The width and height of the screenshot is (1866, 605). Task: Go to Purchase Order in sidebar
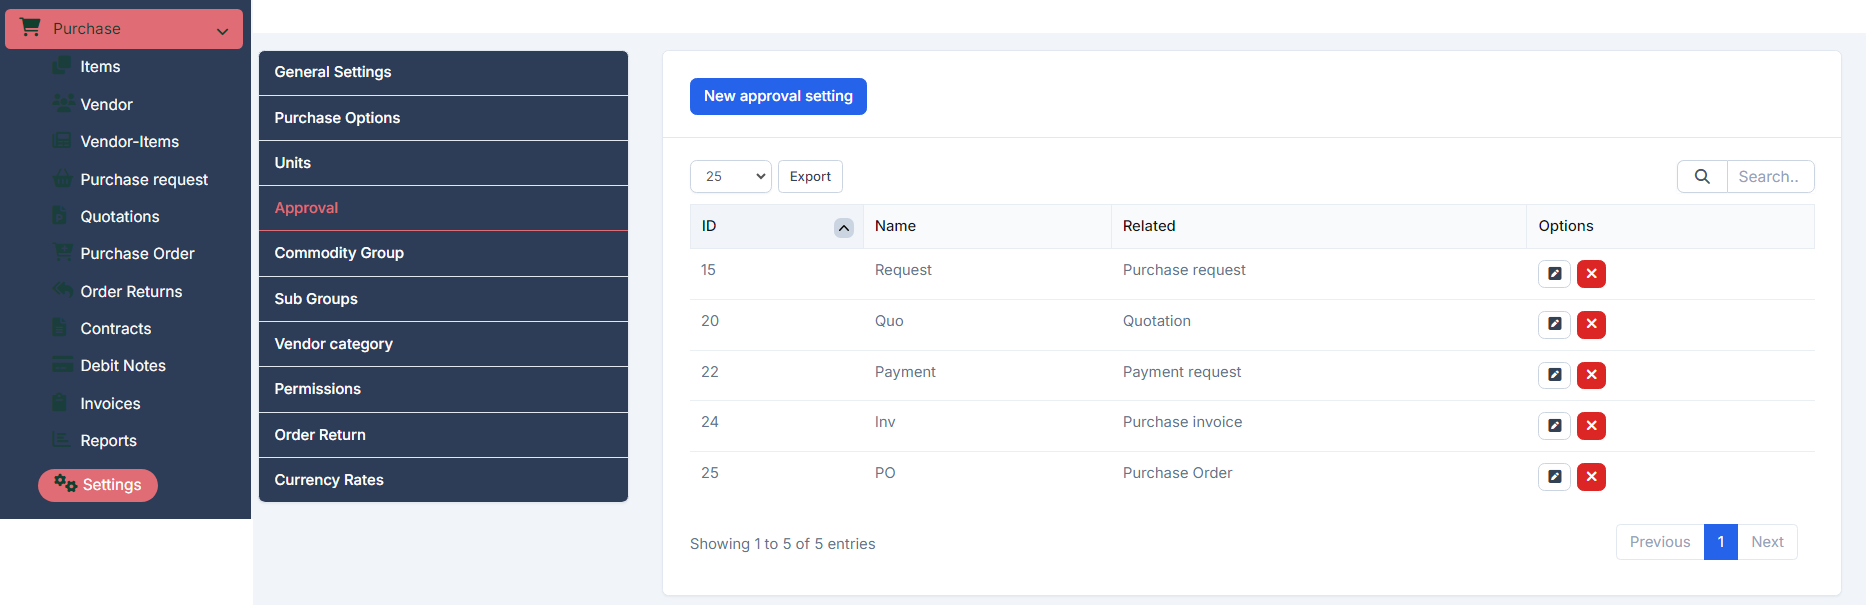(137, 254)
